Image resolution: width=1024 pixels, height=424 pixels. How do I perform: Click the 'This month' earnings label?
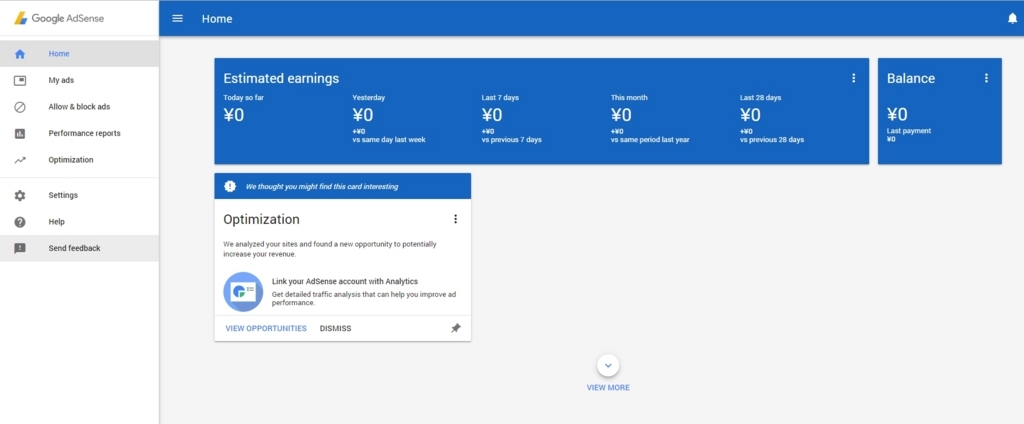pyautogui.click(x=630, y=98)
